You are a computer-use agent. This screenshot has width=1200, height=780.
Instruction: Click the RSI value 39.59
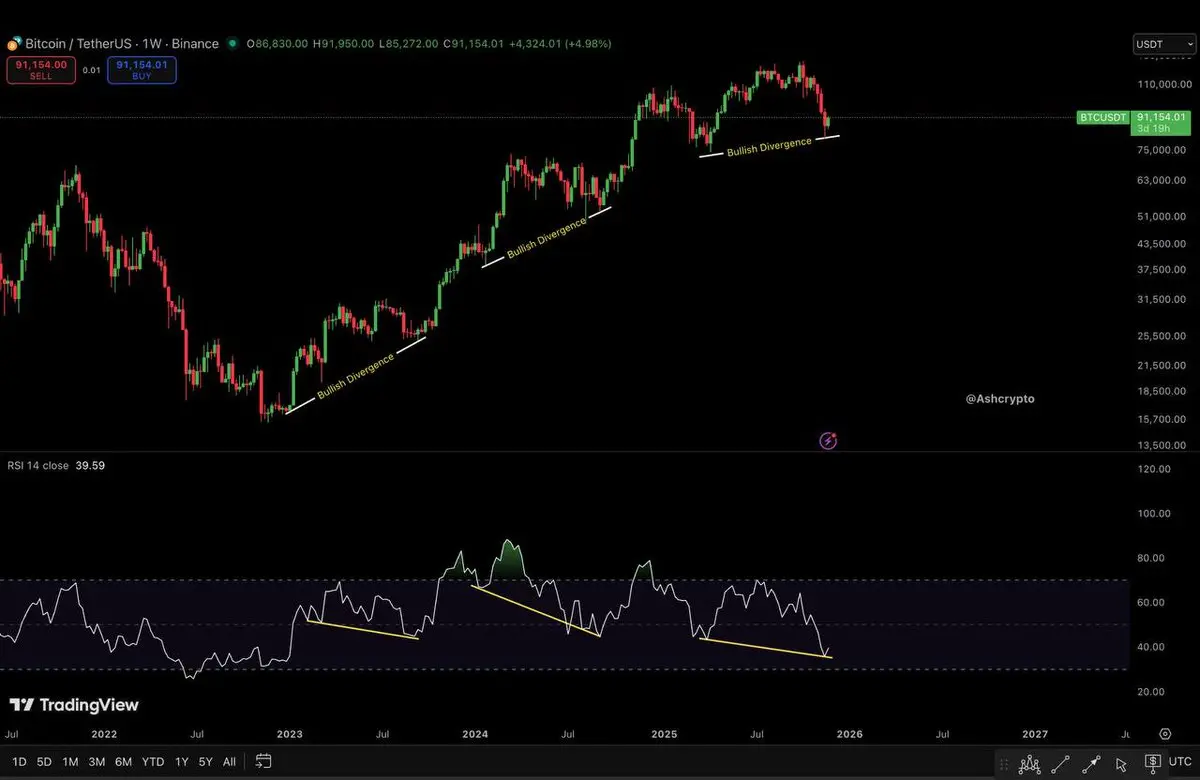pyautogui.click(x=92, y=465)
